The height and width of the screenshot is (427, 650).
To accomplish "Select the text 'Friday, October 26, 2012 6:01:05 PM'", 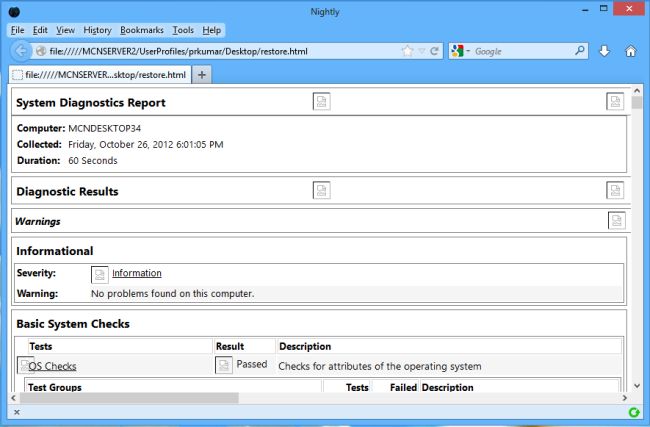I will 146,145.
